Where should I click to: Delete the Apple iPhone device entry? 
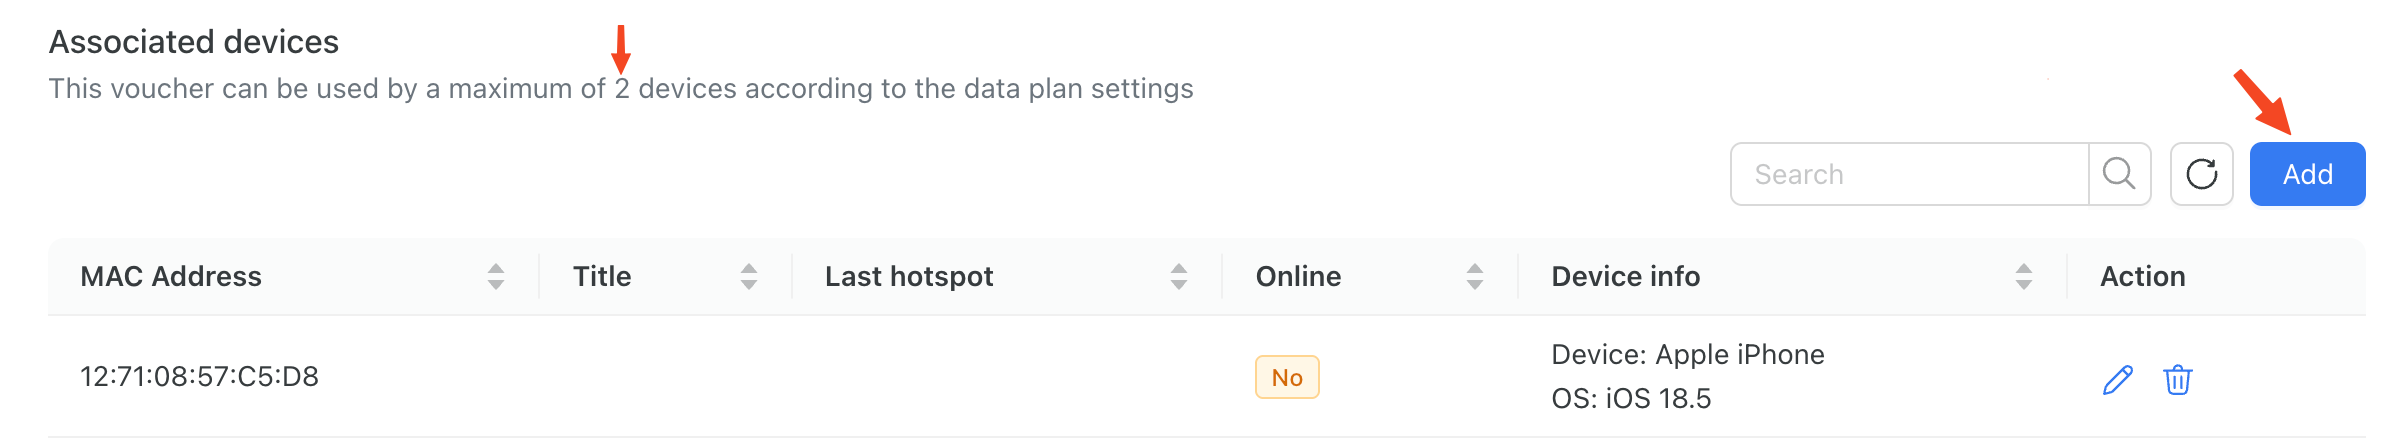pos(2178,380)
